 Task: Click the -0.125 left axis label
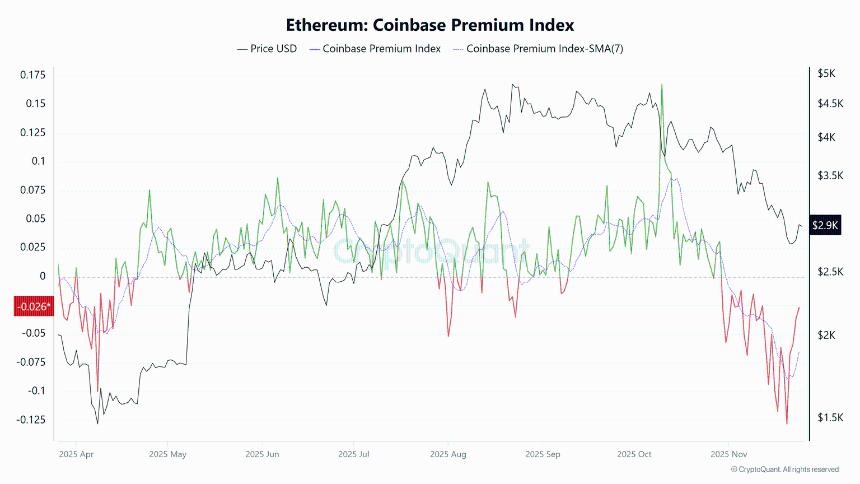pyautogui.click(x=31, y=418)
